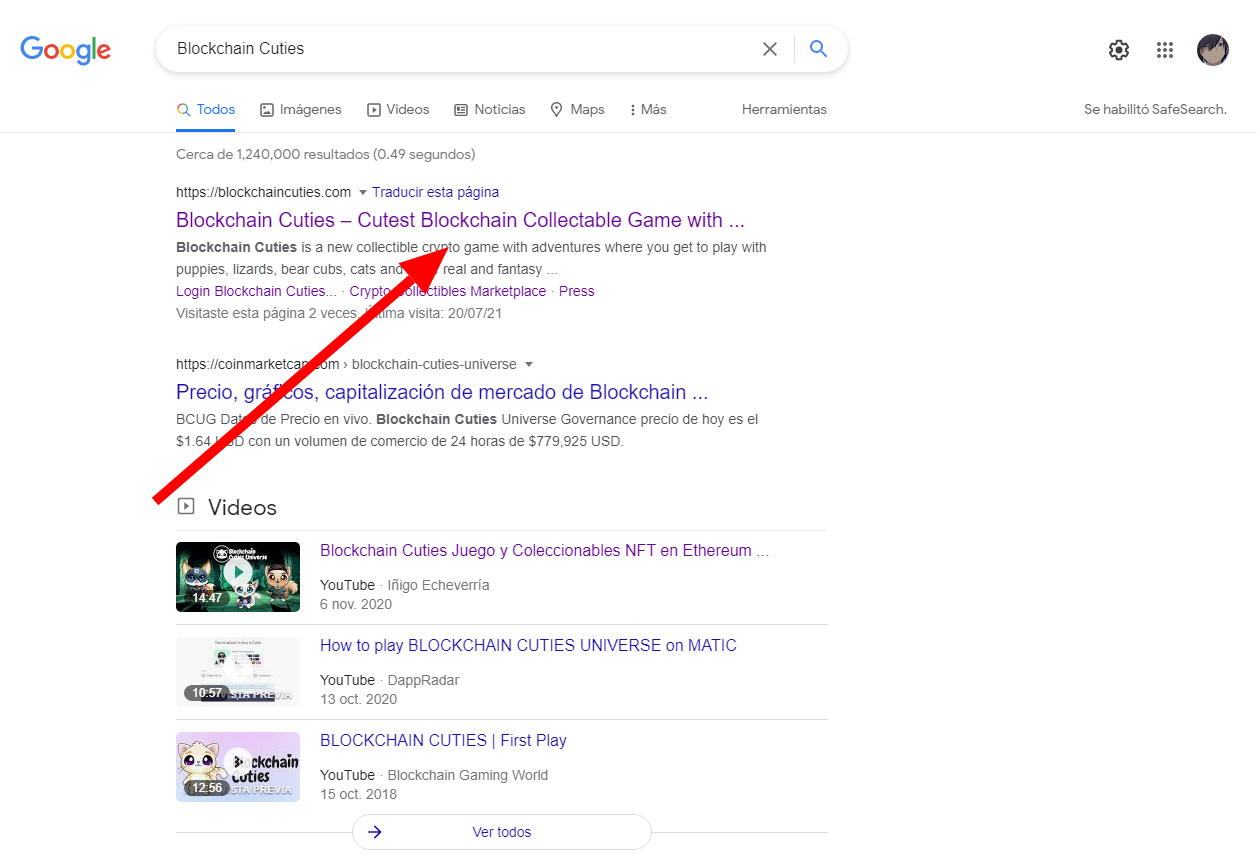The width and height of the screenshot is (1257, 866).
Task: Click DappRadar channel text
Action: click(423, 680)
